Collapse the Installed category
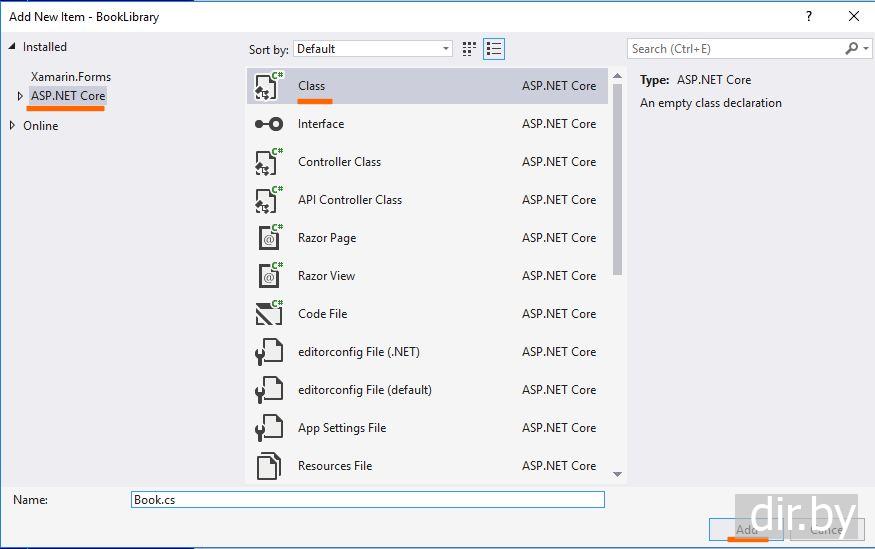The width and height of the screenshot is (875, 549). click(12, 47)
